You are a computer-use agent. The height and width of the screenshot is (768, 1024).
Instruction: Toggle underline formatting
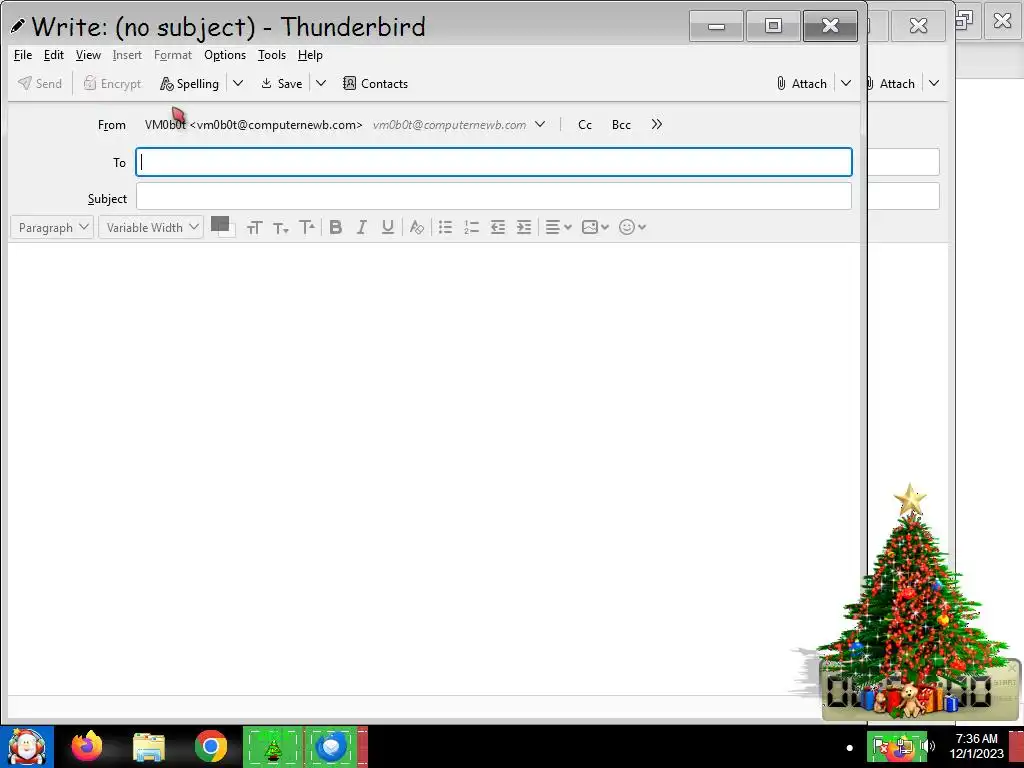coord(388,227)
